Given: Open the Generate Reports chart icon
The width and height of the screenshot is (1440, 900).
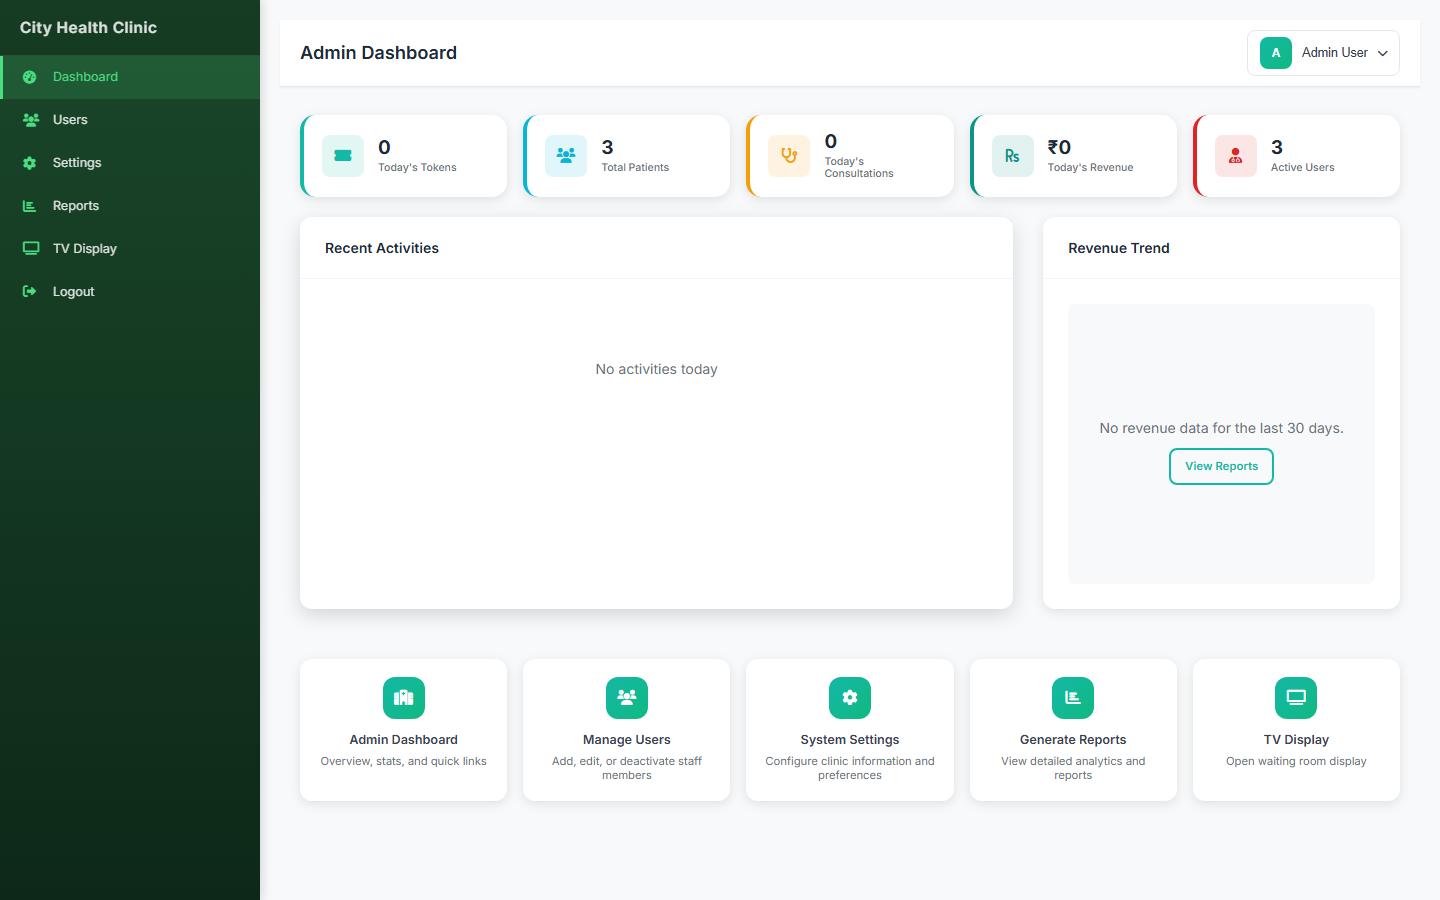Looking at the screenshot, I should (x=1073, y=698).
